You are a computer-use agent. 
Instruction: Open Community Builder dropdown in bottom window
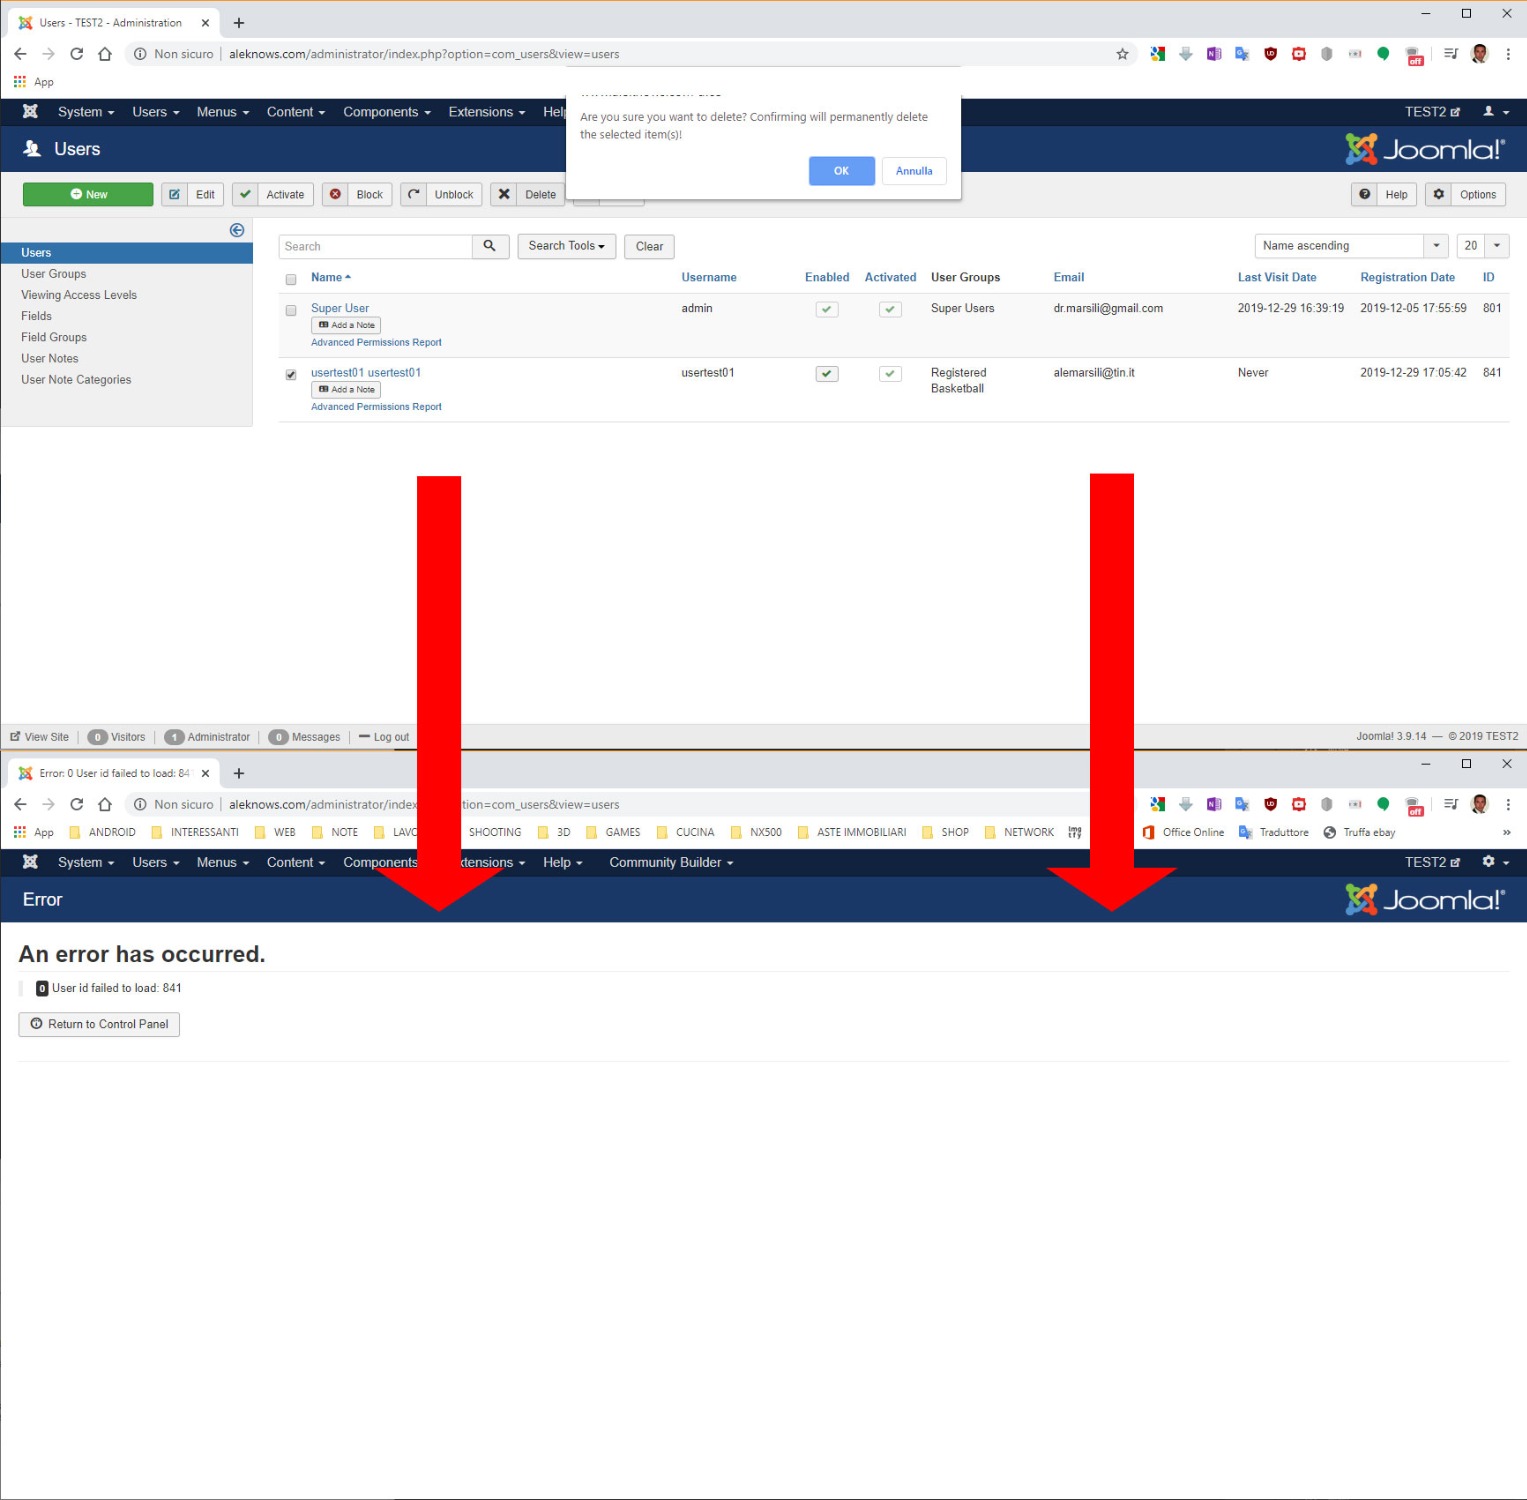click(671, 862)
